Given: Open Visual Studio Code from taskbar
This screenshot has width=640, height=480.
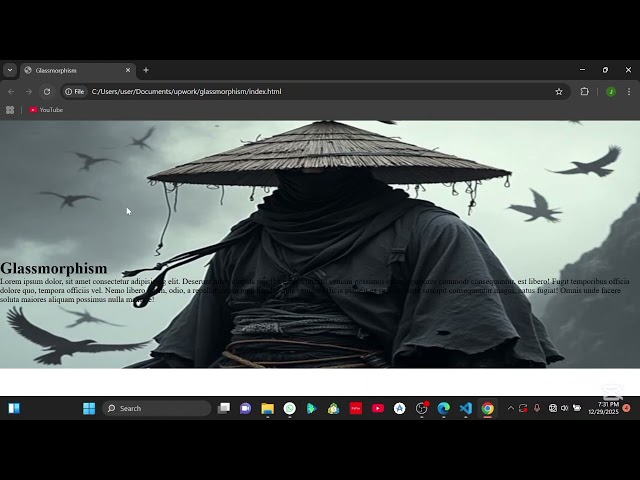Looking at the screenshot, I should (x=466, y=408).
